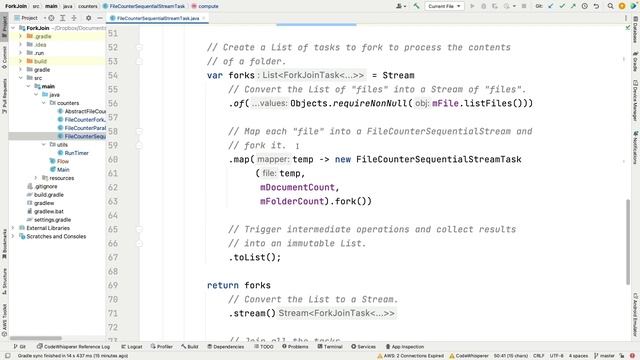Screen dimensions: 640x360
Task: Hide the Project panel with minus icon
Action: (100, 18)
